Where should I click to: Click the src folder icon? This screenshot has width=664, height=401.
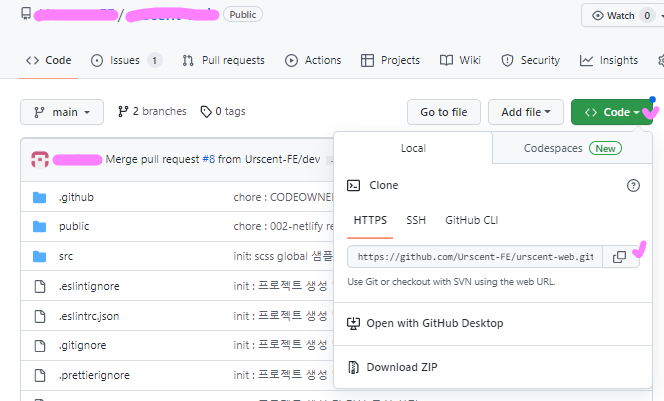click(39, 257)
